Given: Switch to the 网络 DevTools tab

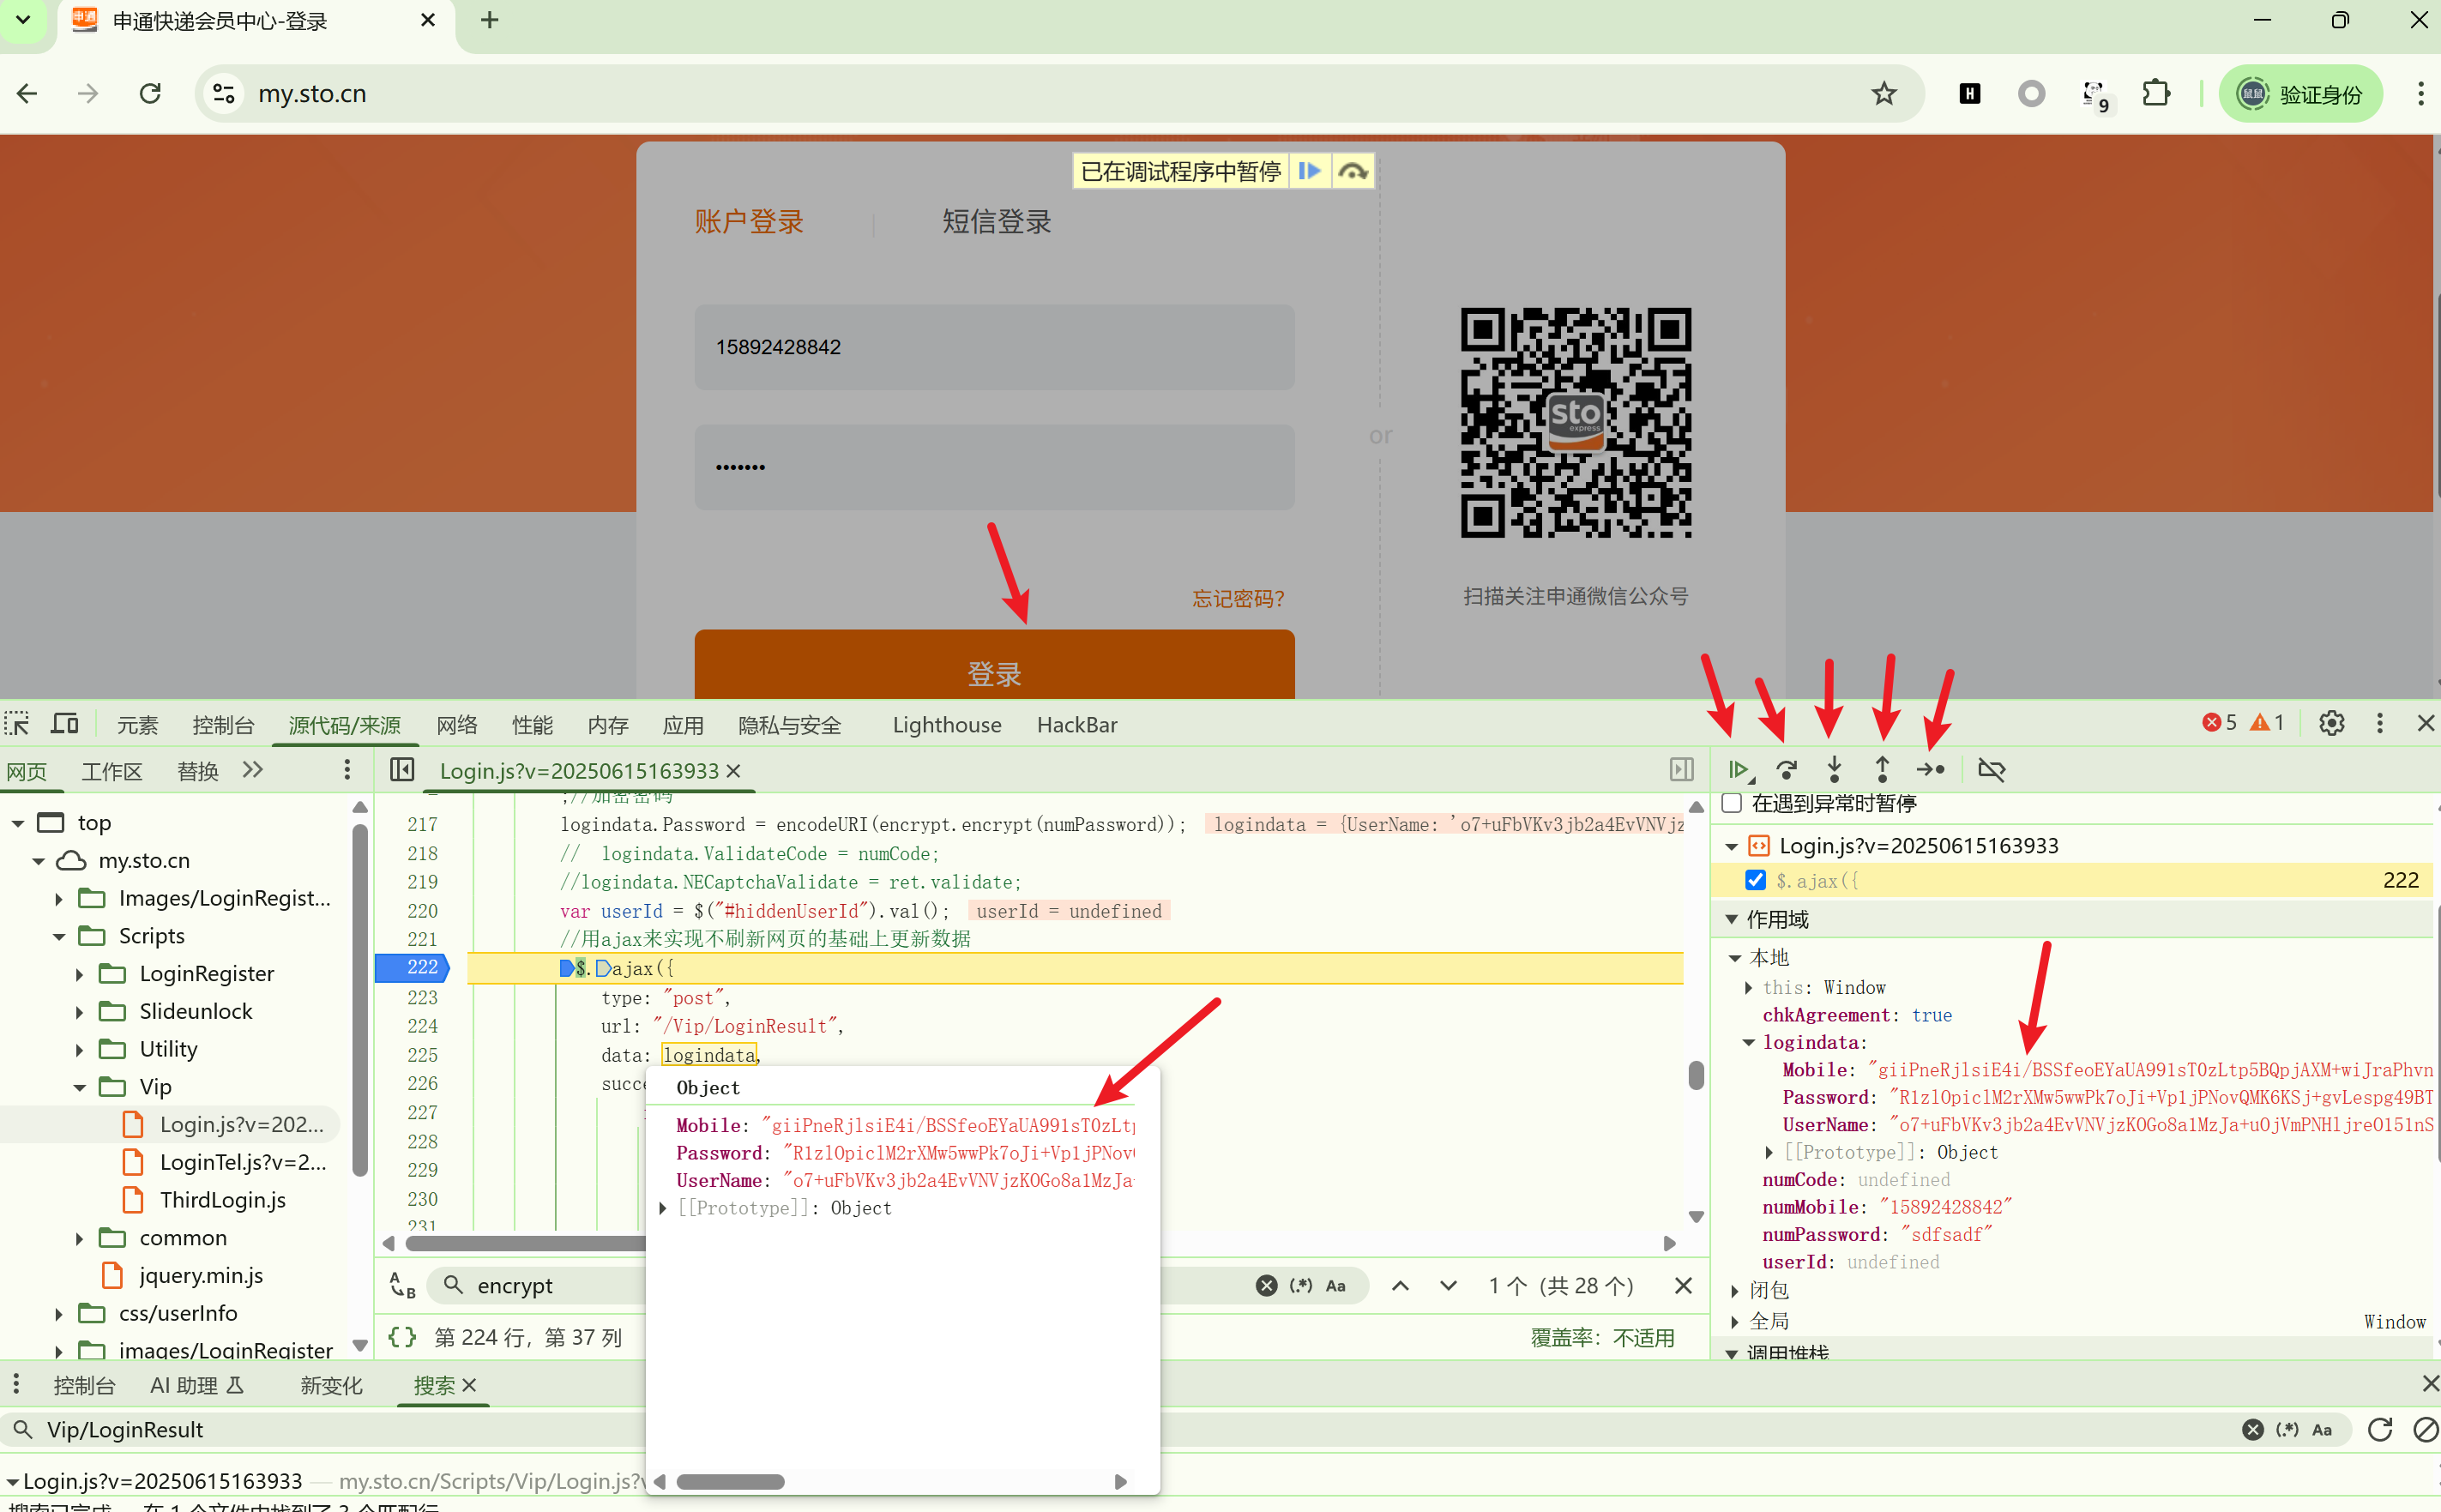Looking at the screenshot, I should click(456, 724).
